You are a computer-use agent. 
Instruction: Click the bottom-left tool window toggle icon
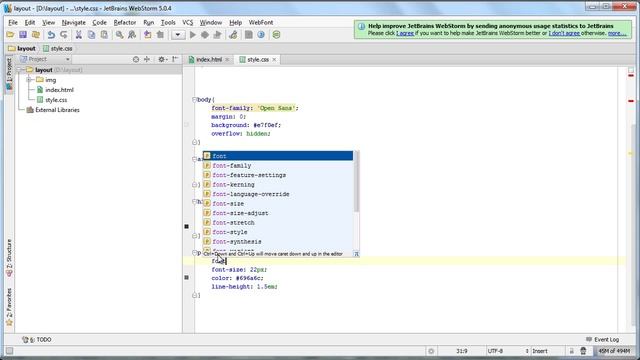pyautogui.click(x=9, y=351)
